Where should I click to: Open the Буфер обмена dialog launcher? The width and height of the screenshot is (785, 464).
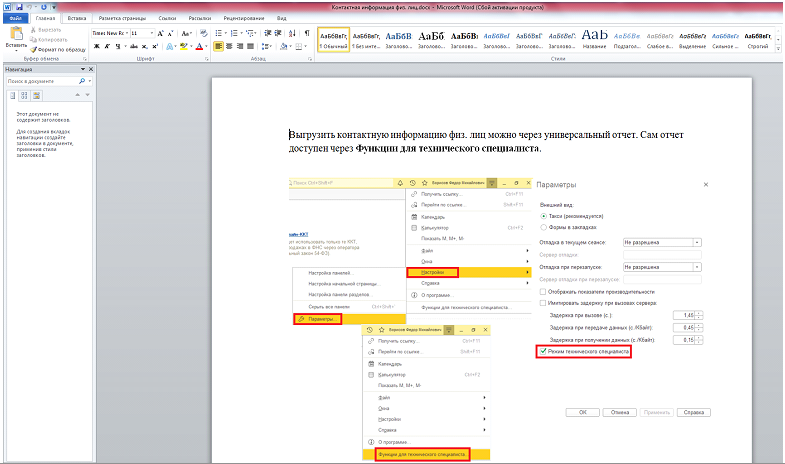[x=85, y=59]
